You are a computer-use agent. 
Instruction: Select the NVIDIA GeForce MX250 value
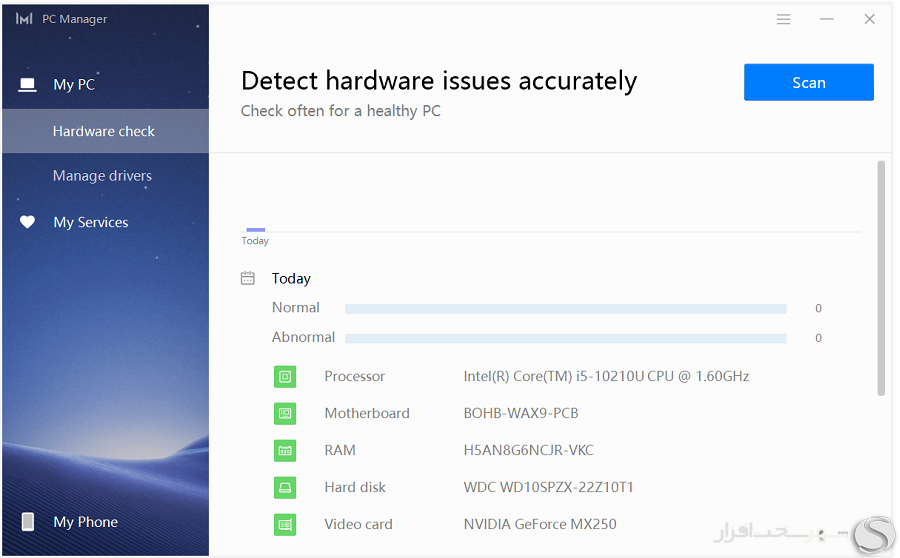point(540,524)
